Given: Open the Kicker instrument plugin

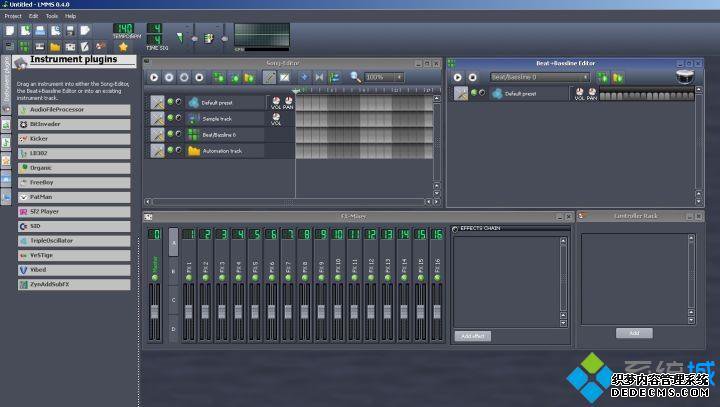Looking at the screenshot, I should click(x=74, y=138).
